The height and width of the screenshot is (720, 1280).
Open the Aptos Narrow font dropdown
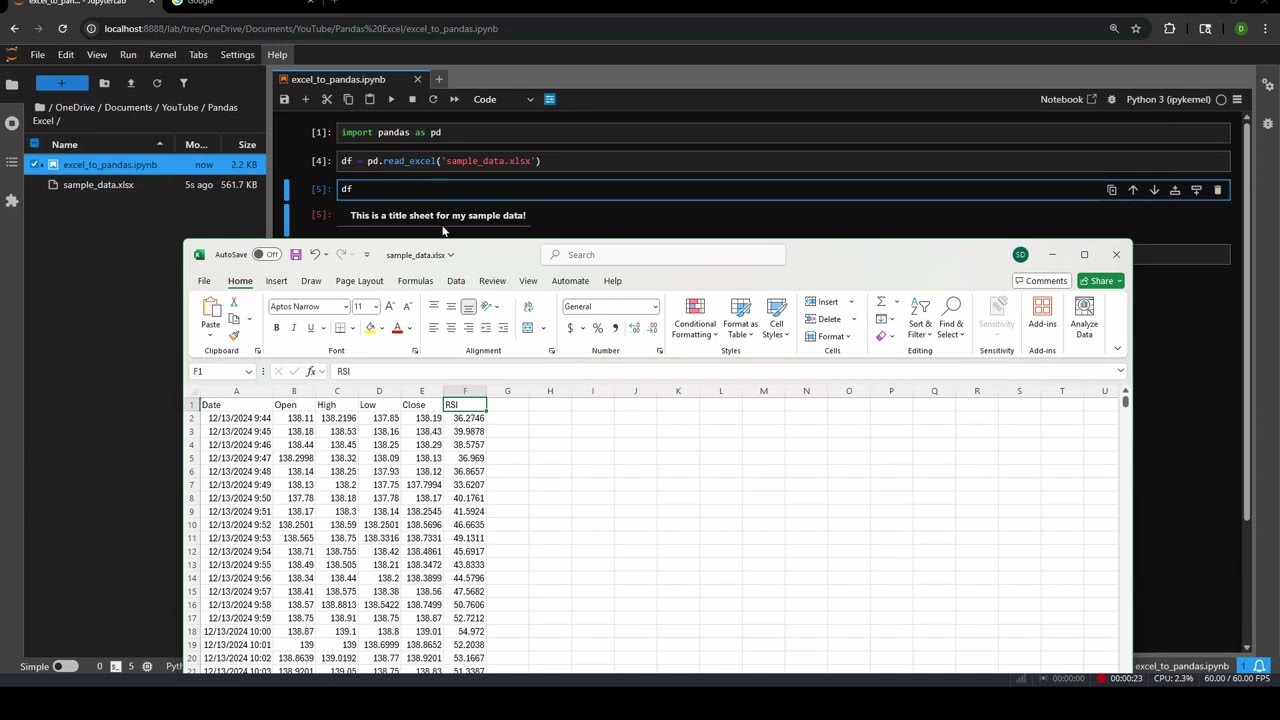[x=346, y=307]
